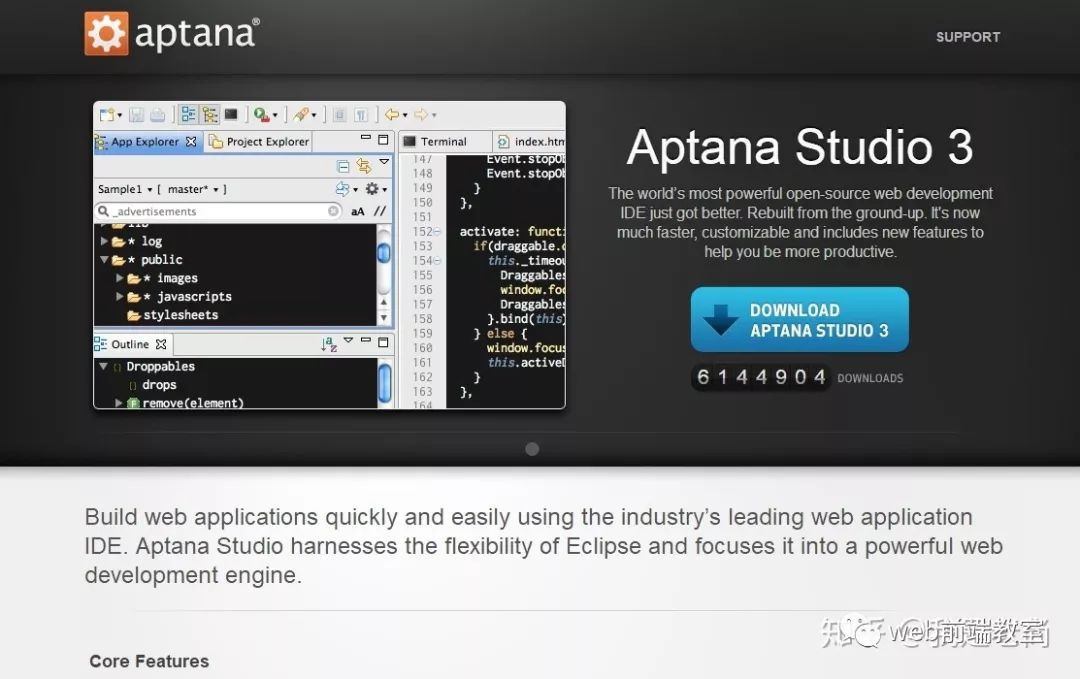Open the Outline view menu triangle

coord(349,340)
